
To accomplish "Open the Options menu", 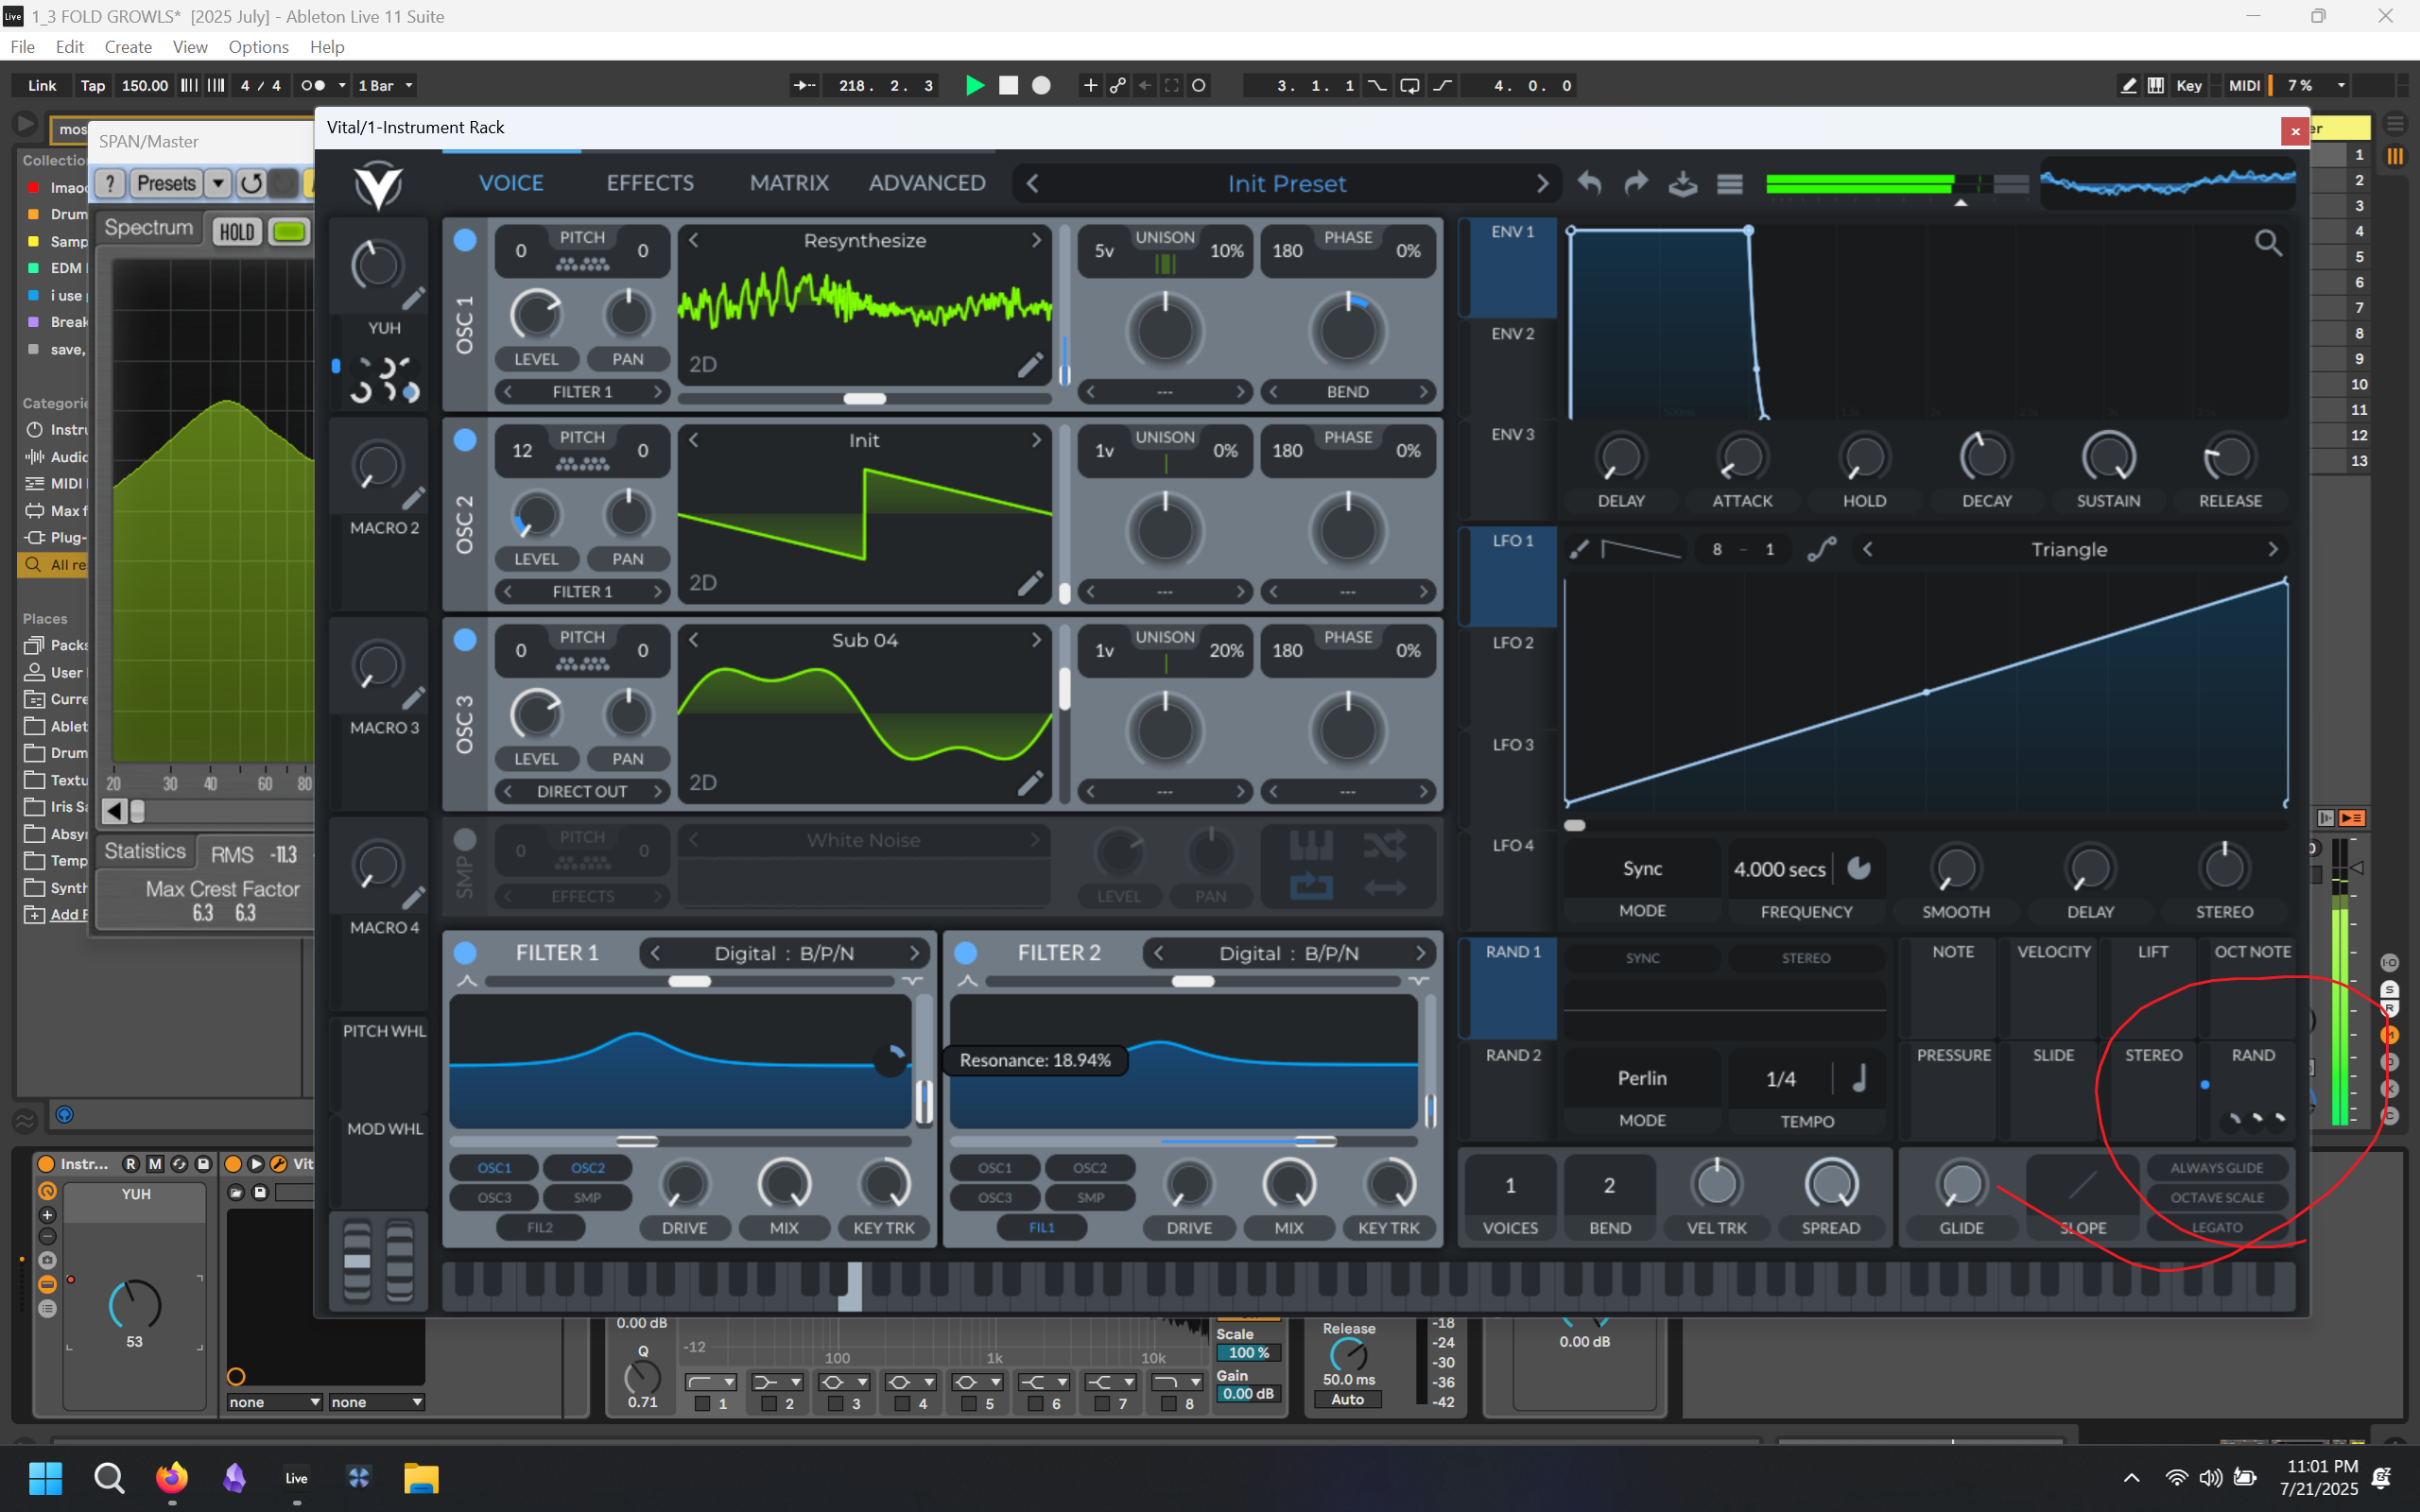I will 258,47.
